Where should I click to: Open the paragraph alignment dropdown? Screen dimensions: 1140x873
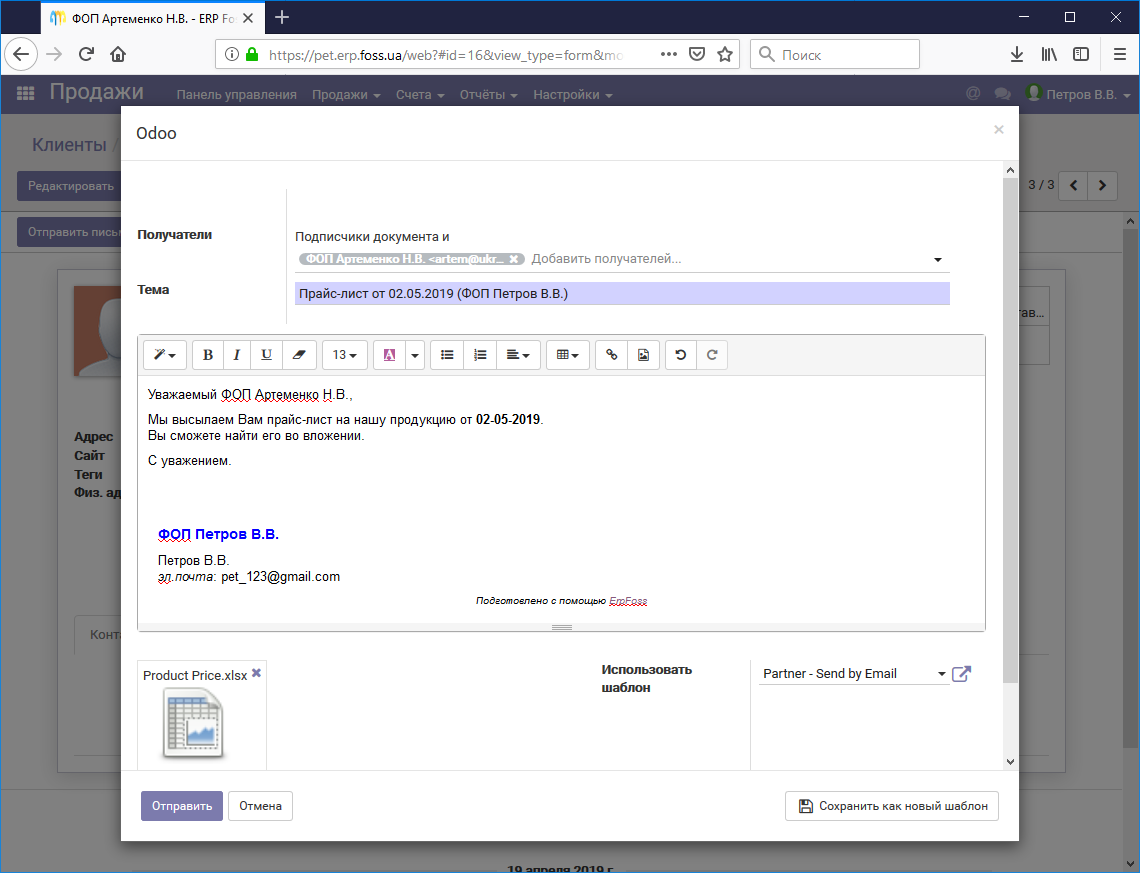coord(518,355)
